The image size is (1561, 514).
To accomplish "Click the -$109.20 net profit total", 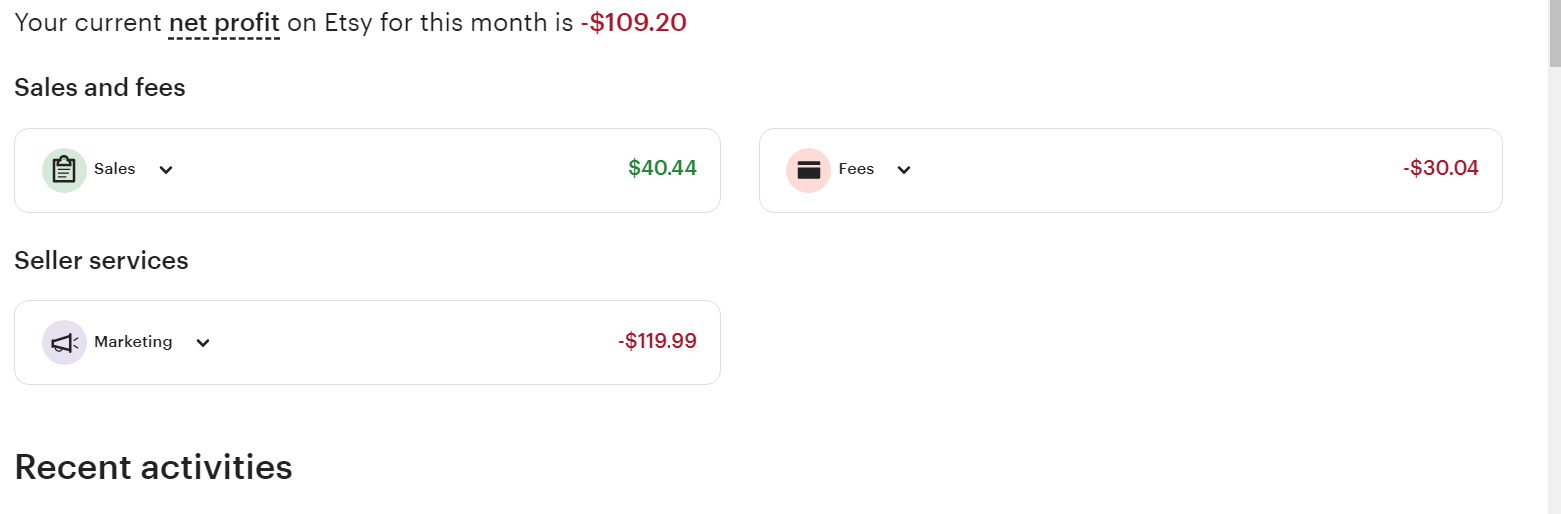I will (633, 23).
